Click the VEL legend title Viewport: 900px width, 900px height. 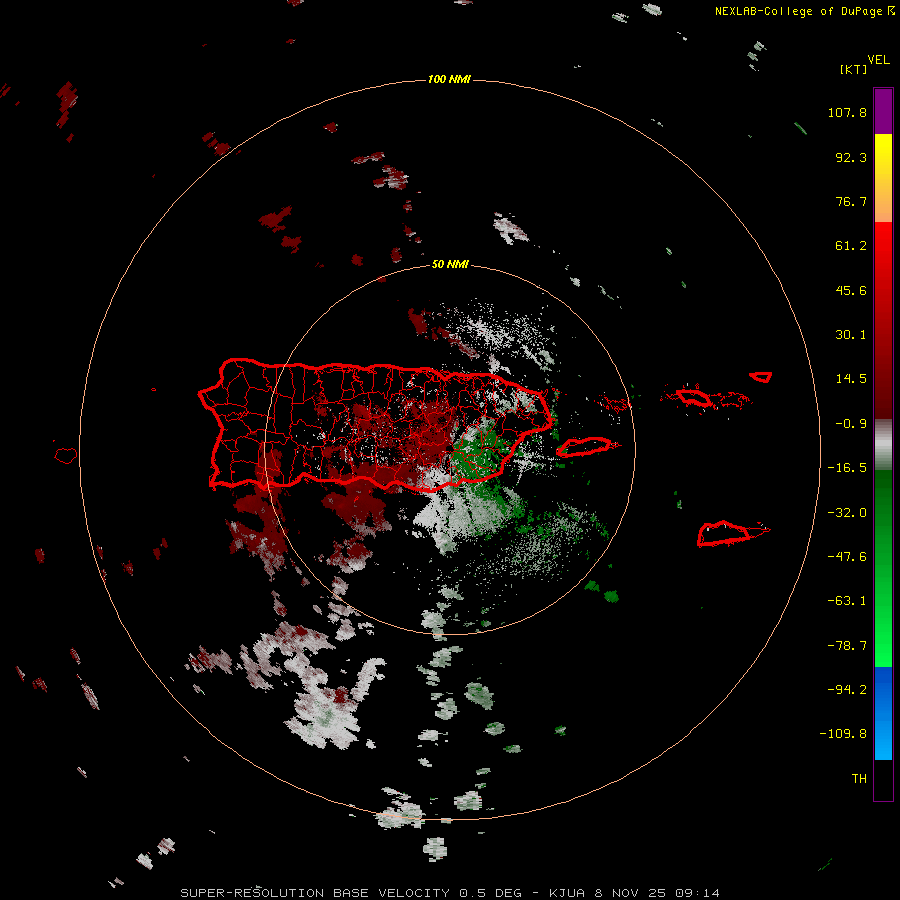[x=878, y=60]
